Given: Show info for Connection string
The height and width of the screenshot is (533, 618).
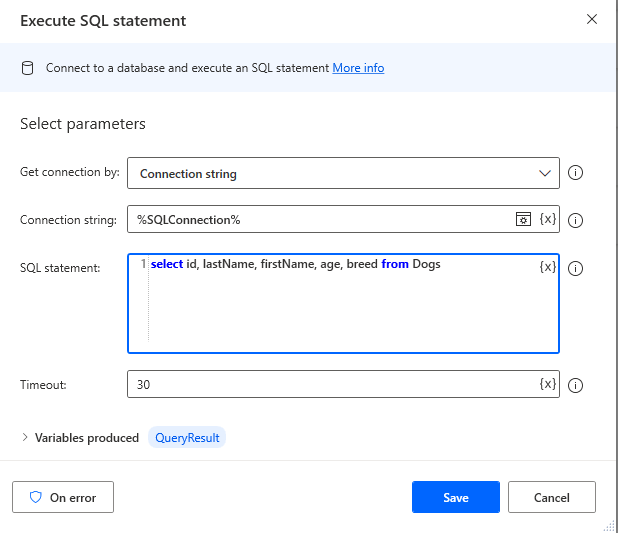Looking at the screenshot, I should 575,220.
